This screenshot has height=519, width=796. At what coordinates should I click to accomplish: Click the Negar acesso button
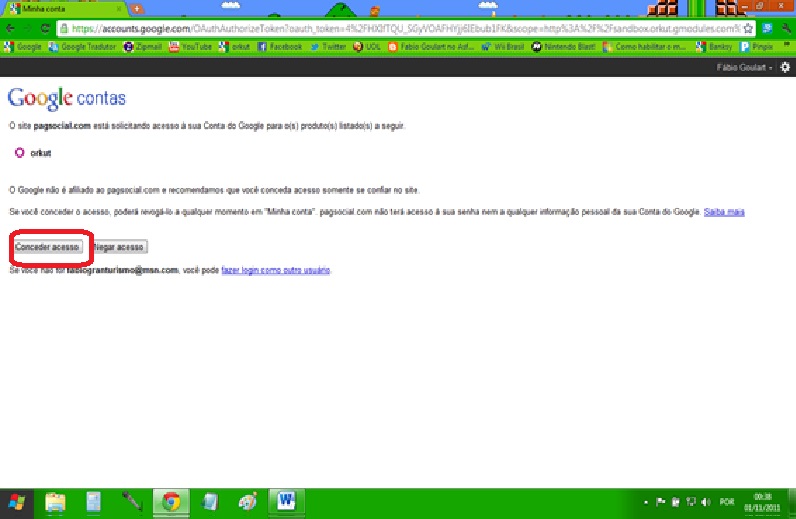click(119, 246)
